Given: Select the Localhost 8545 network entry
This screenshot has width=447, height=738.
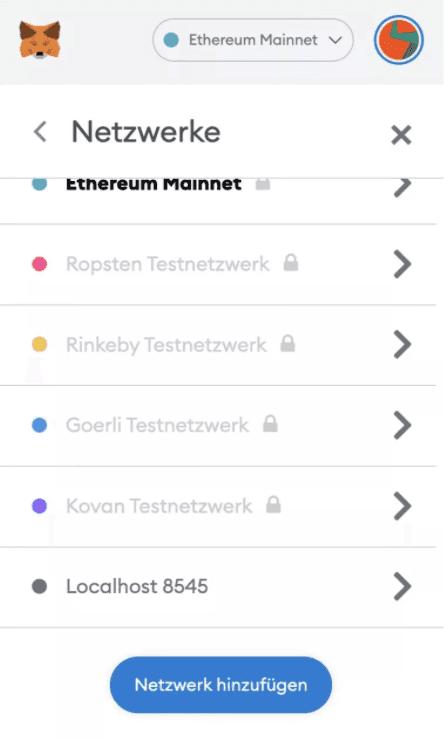Looking at the screenshot, I should (221, 587).
